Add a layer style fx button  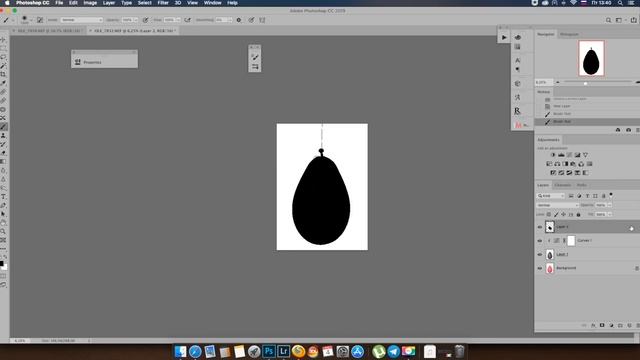coord(593,325)
